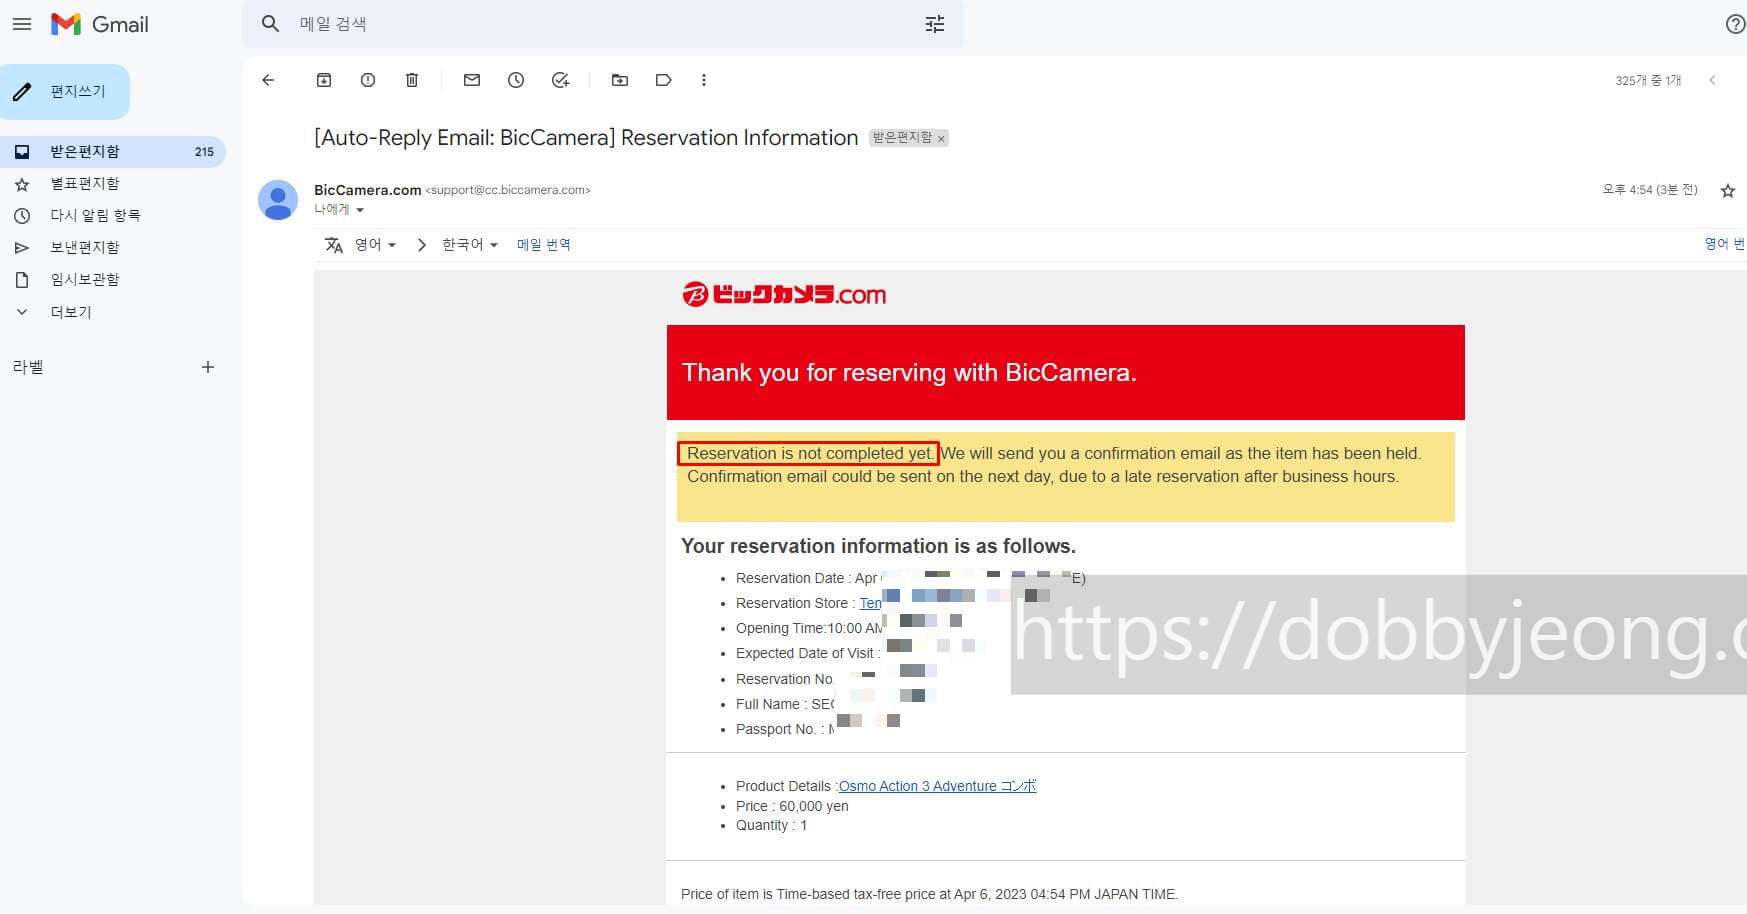This screenshot has width=1747, height=914.
Task: Go to newer message chevron
Action: click(1712, 80)
